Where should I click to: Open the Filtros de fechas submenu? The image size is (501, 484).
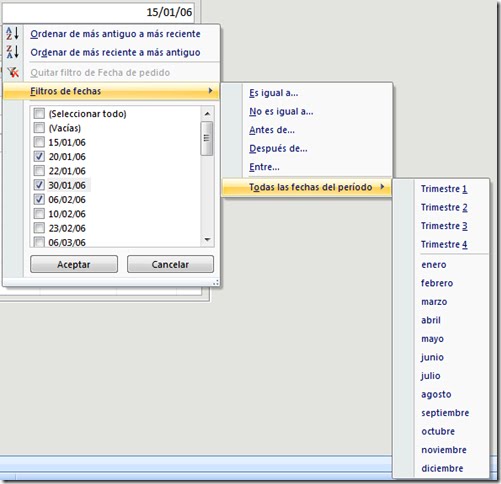pyautogui.click(x=111, y=91)
